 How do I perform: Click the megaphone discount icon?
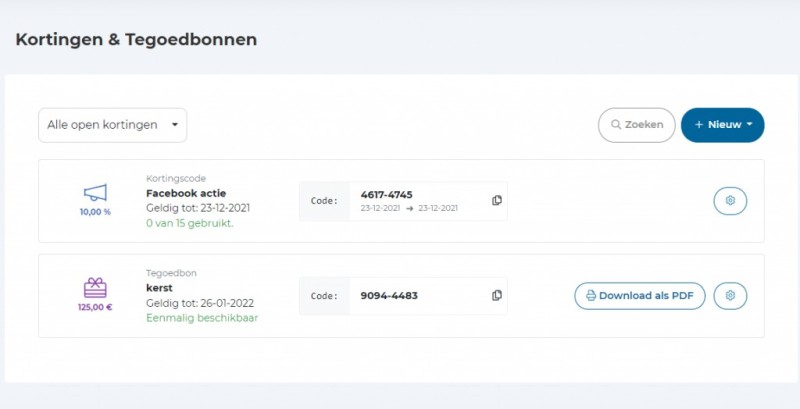tap(95, 192)
